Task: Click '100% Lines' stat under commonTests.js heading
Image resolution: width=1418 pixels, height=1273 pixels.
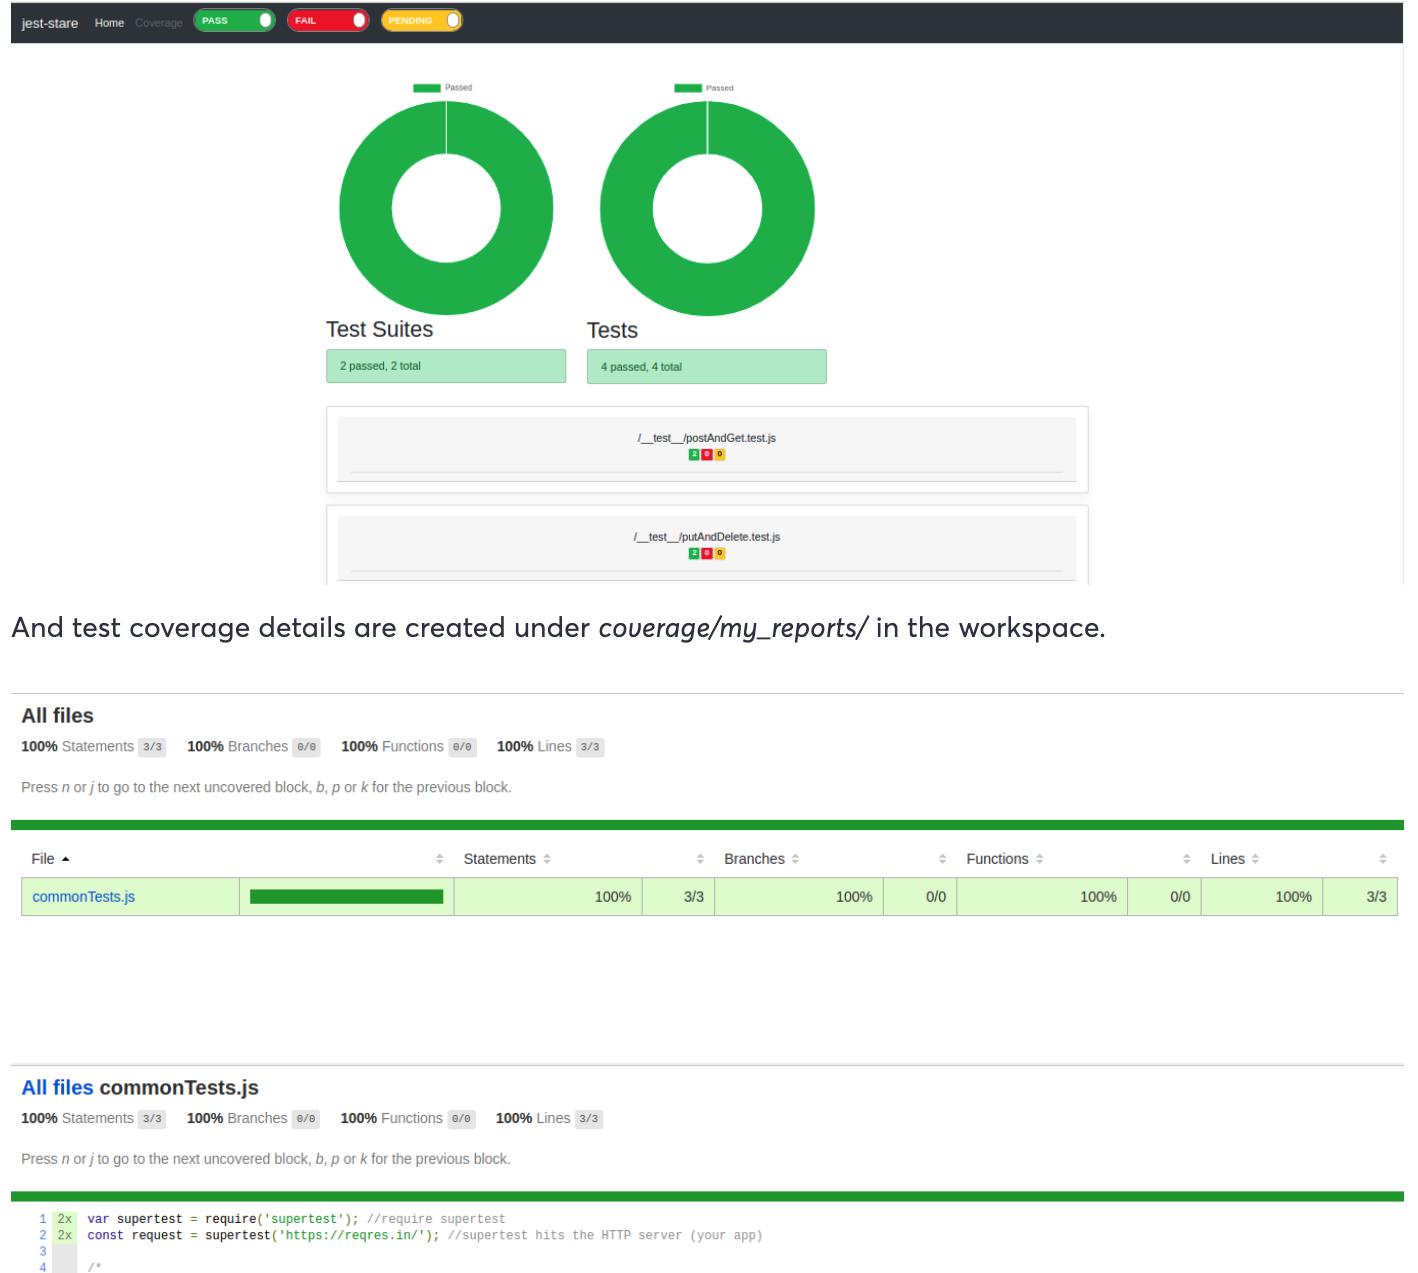Action: click(x=550, y=1119)
